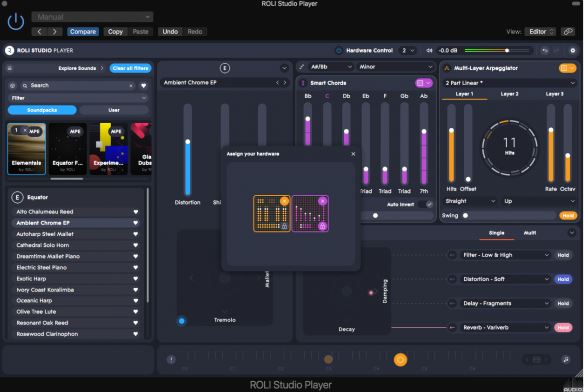Toggle Hold for Reverb - Variverb
This screenshot has width=584, height=392.
tap(563, 328)
